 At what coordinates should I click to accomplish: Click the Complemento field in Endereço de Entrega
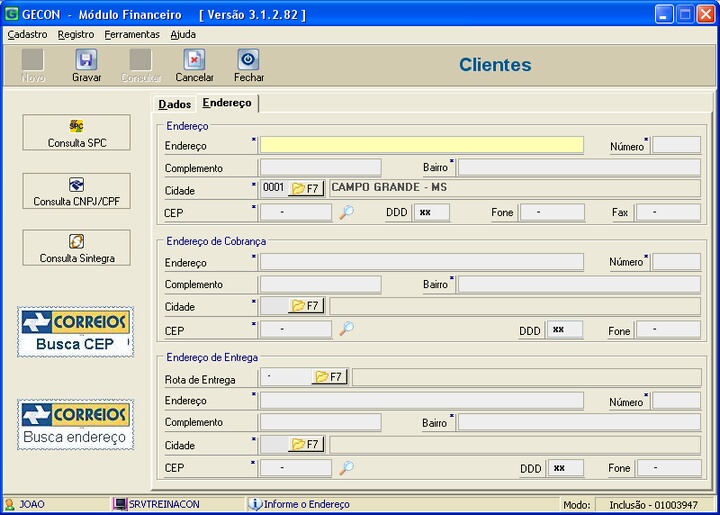321,422
